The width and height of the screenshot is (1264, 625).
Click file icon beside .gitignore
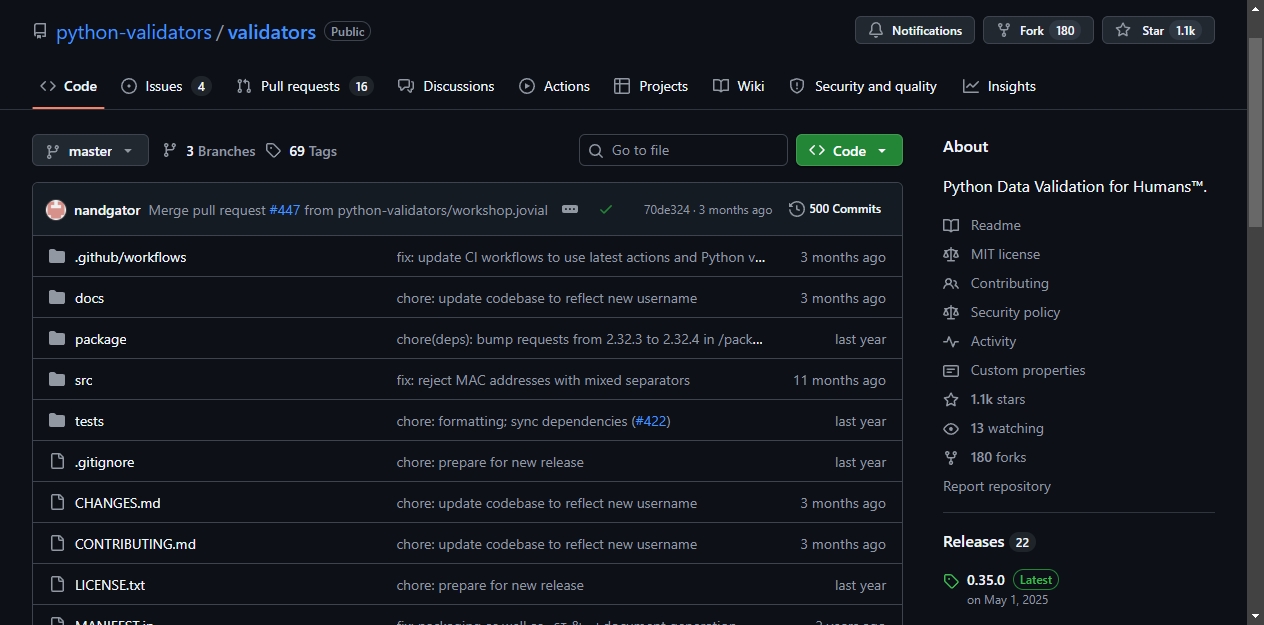57,462
